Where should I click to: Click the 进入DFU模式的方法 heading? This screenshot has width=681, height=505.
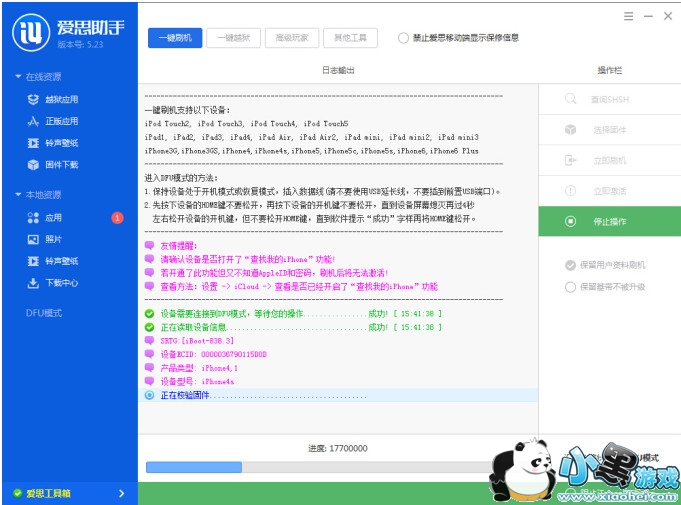[x=181, y=178]
